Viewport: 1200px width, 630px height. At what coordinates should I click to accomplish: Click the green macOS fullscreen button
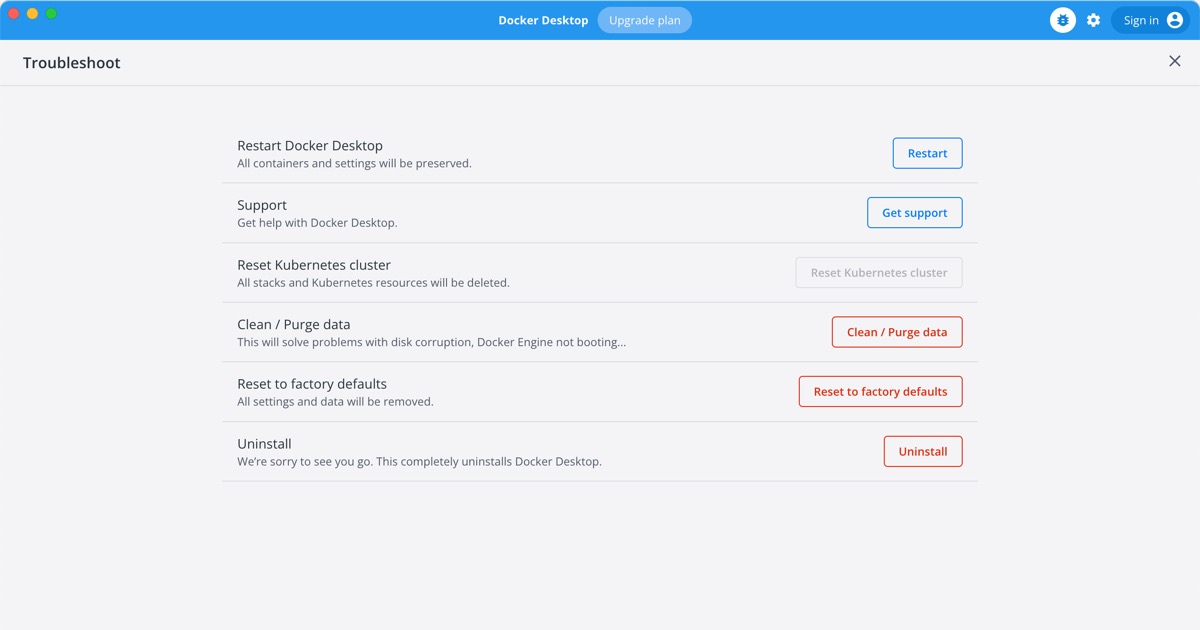[x=52, y=14]
